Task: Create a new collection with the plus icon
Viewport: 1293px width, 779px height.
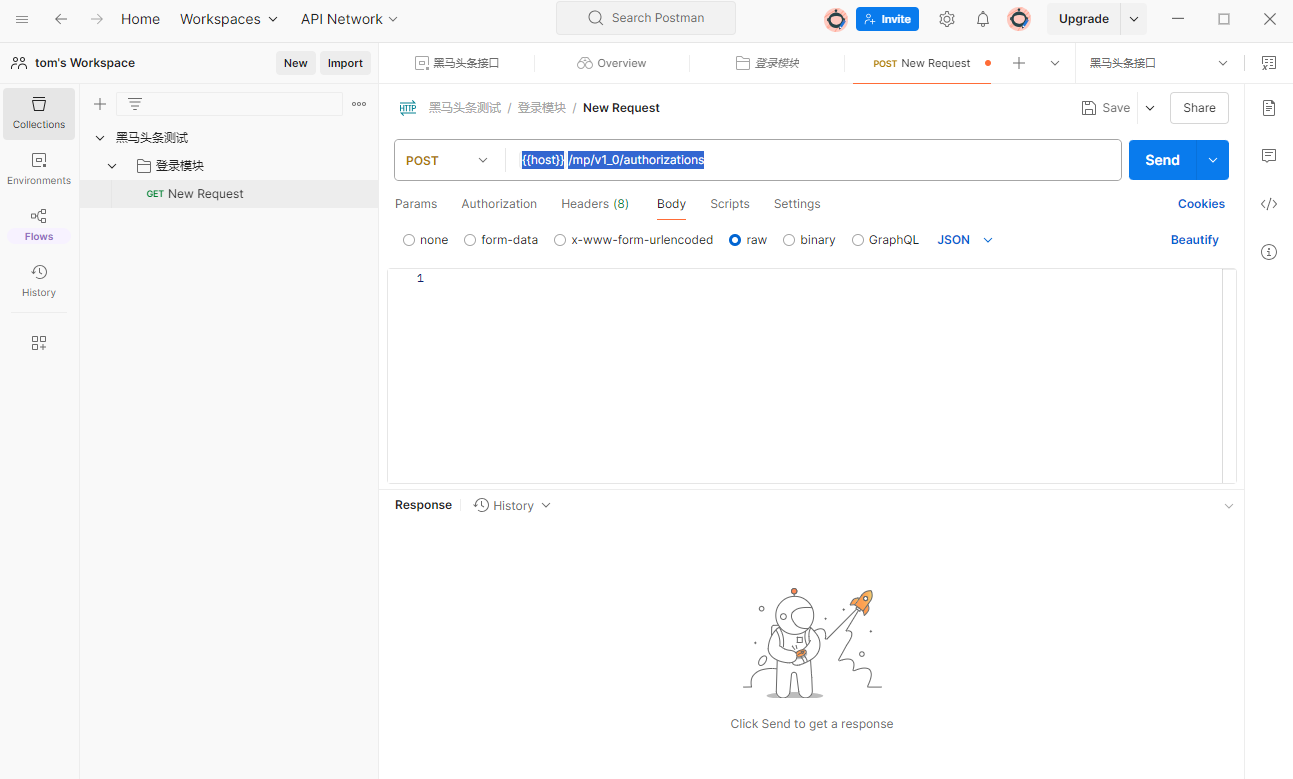Action: click(100, 104)
